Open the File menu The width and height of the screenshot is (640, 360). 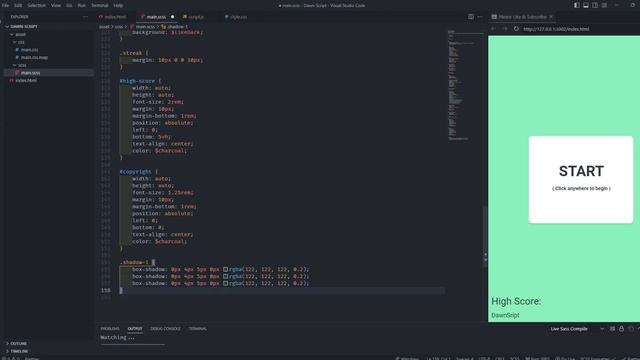(5, 5)
